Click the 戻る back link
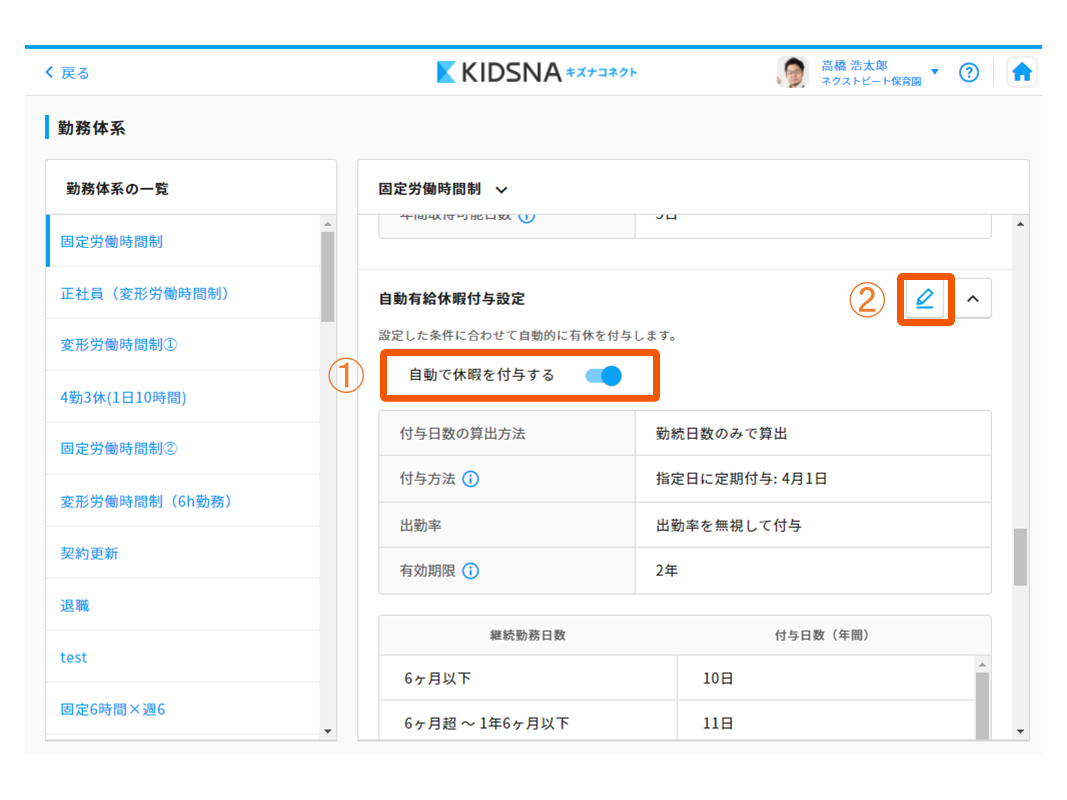1067x800 pixels. (x=67, y=73)
